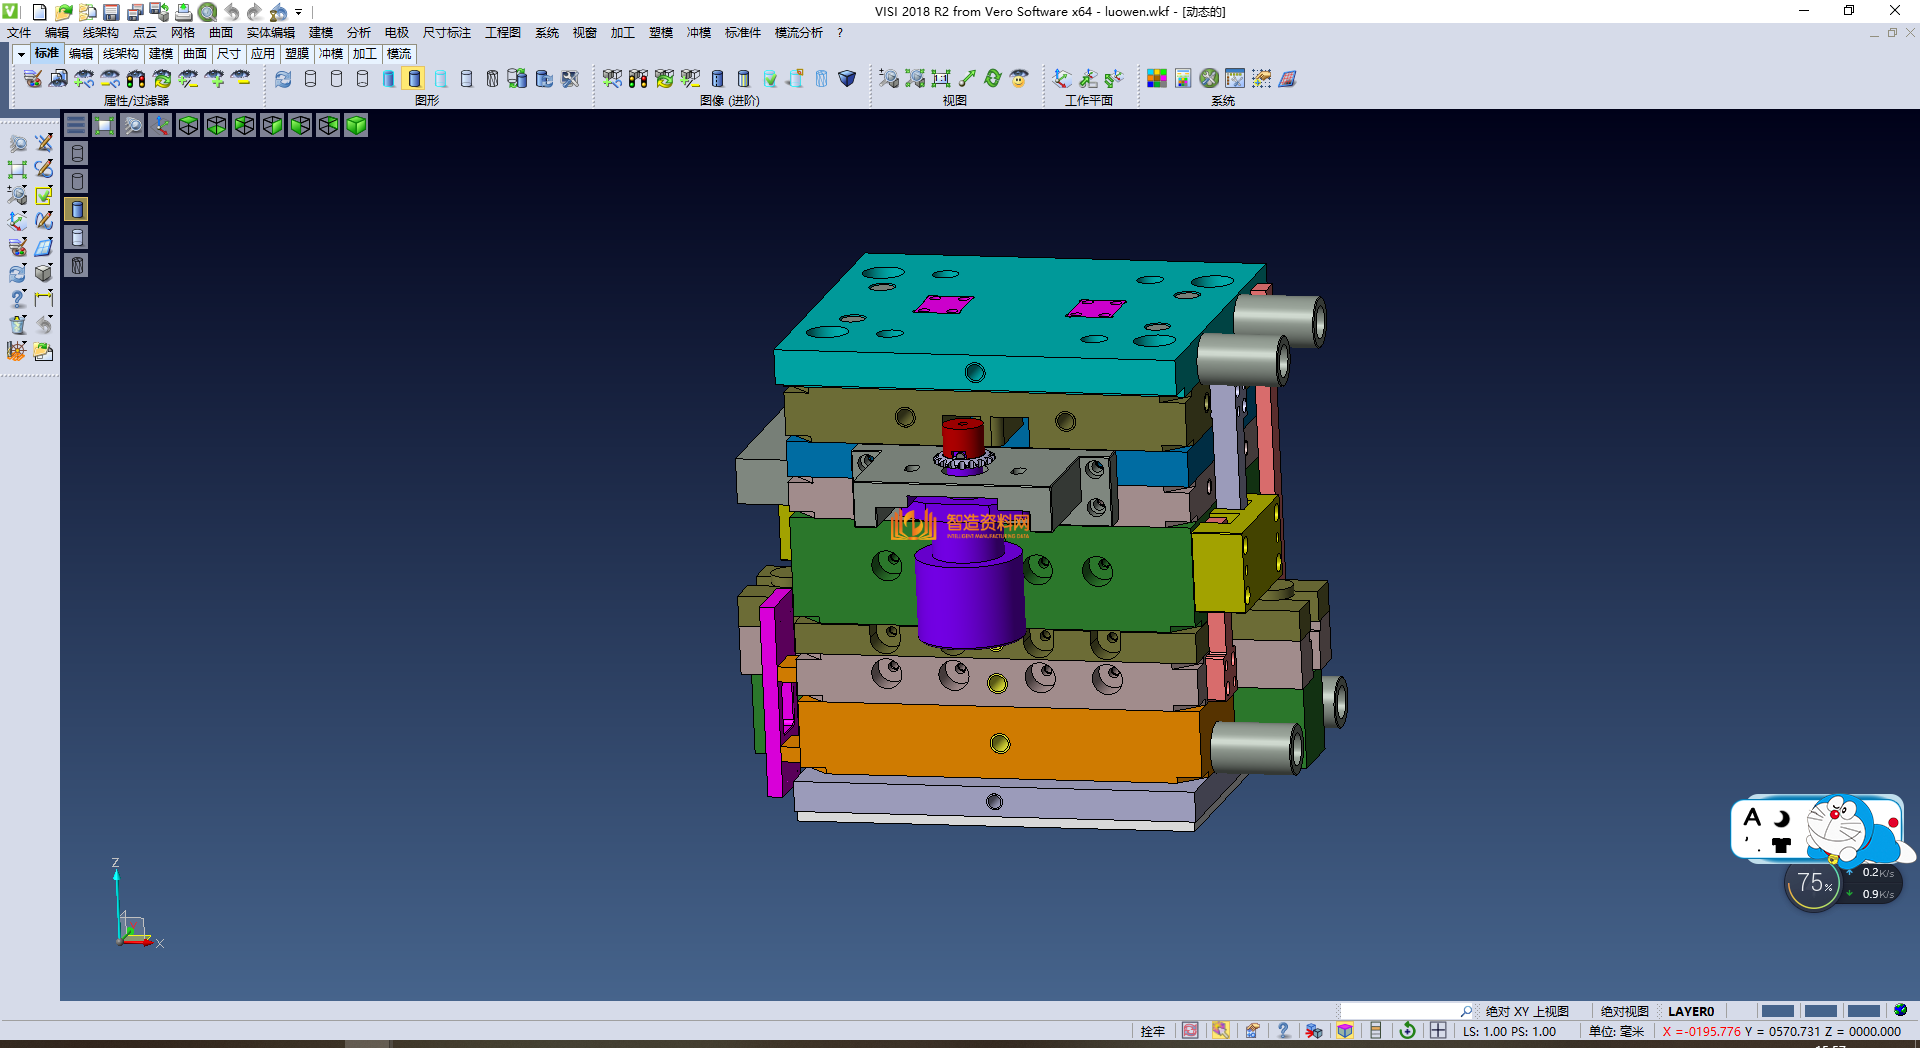Switch to the 建模 toolbar tab
1920x1048 pixels.
(x=161, y=54)
